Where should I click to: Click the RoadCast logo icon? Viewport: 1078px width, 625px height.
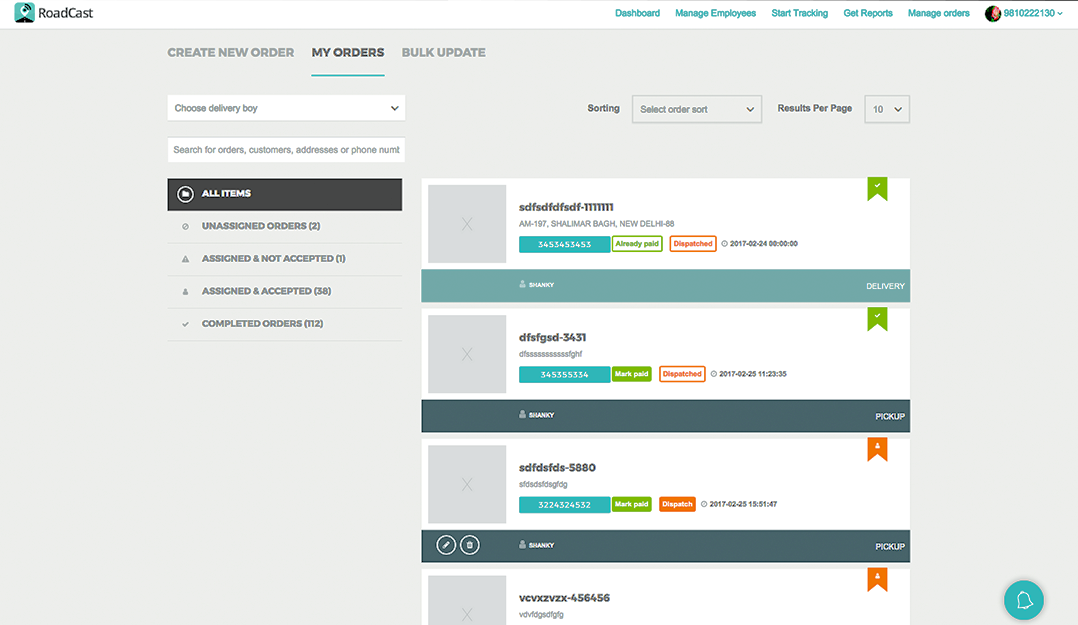(25, 12)
